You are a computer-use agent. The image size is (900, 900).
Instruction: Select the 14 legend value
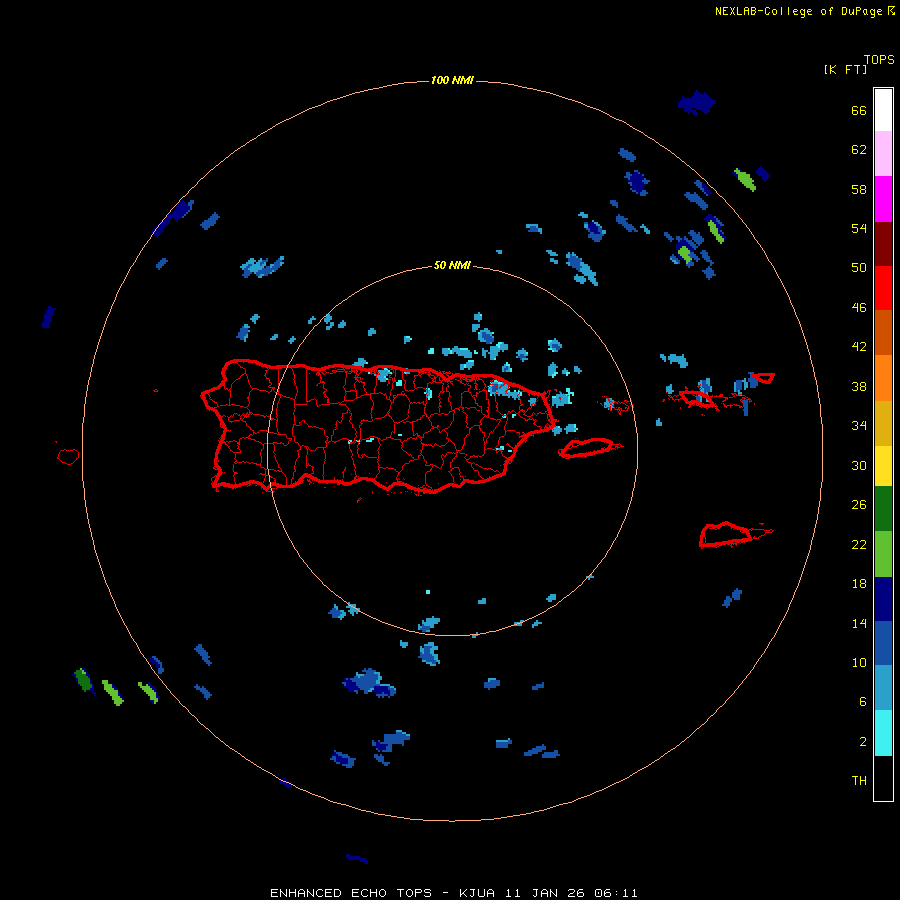(859, 623)
